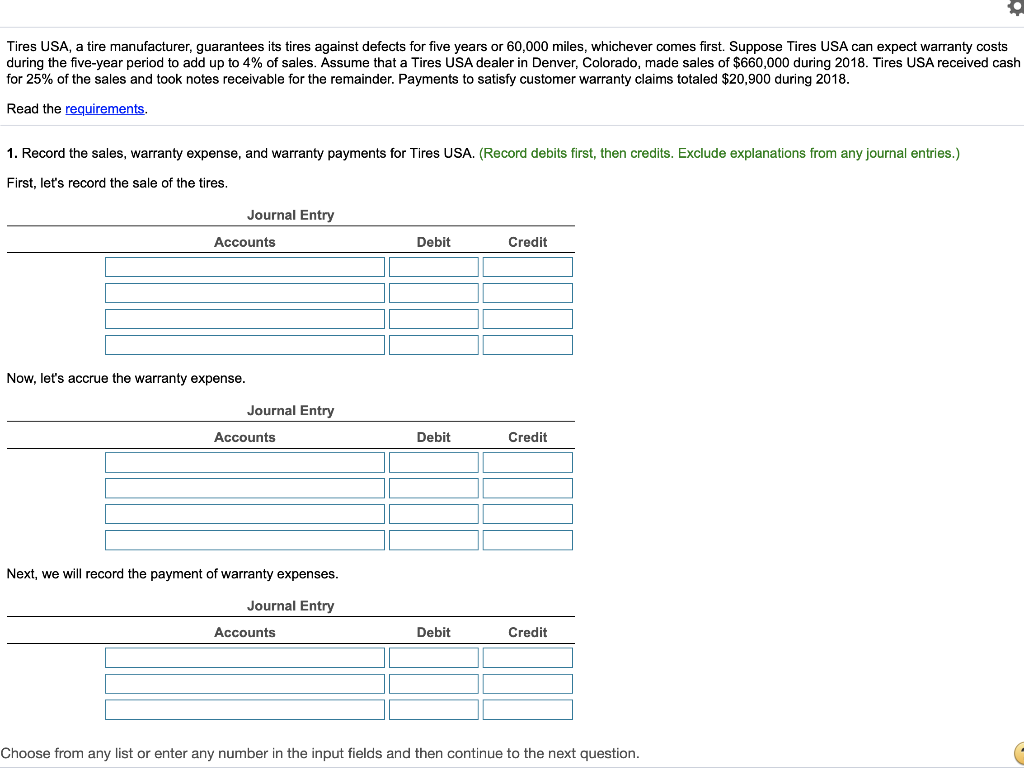
Task: Click the fourth Credit field in the sales entry
Action: 527,344
